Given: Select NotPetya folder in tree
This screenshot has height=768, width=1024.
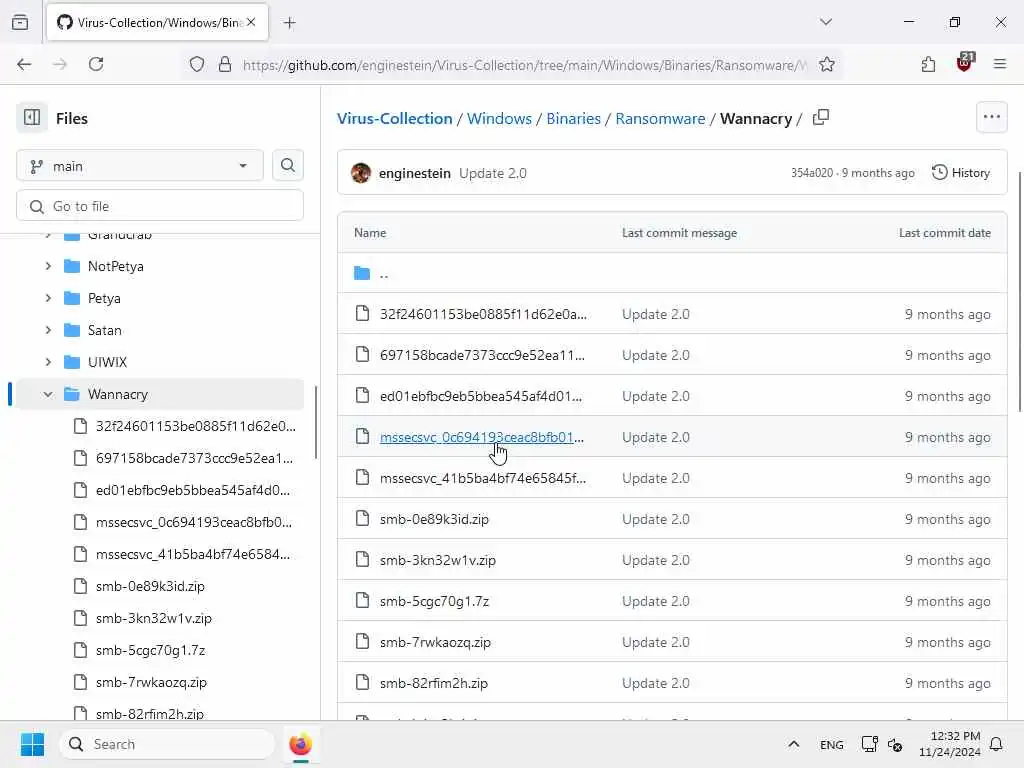Looking at the screenshot, I should [116, 266].
